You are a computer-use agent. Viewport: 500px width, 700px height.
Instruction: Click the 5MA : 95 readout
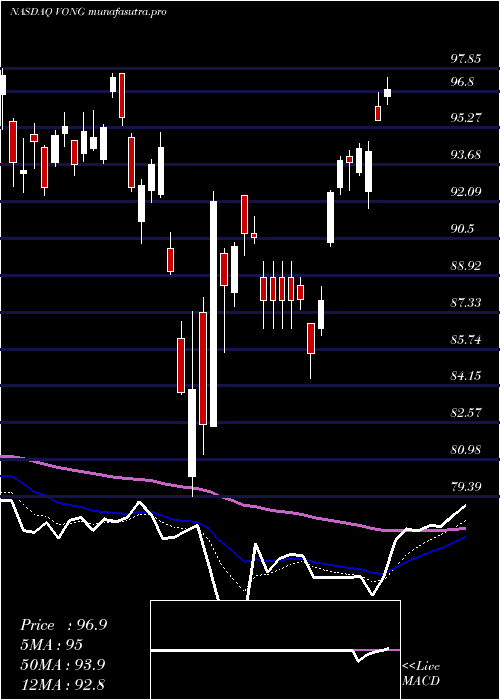click(x=51, y=645)
